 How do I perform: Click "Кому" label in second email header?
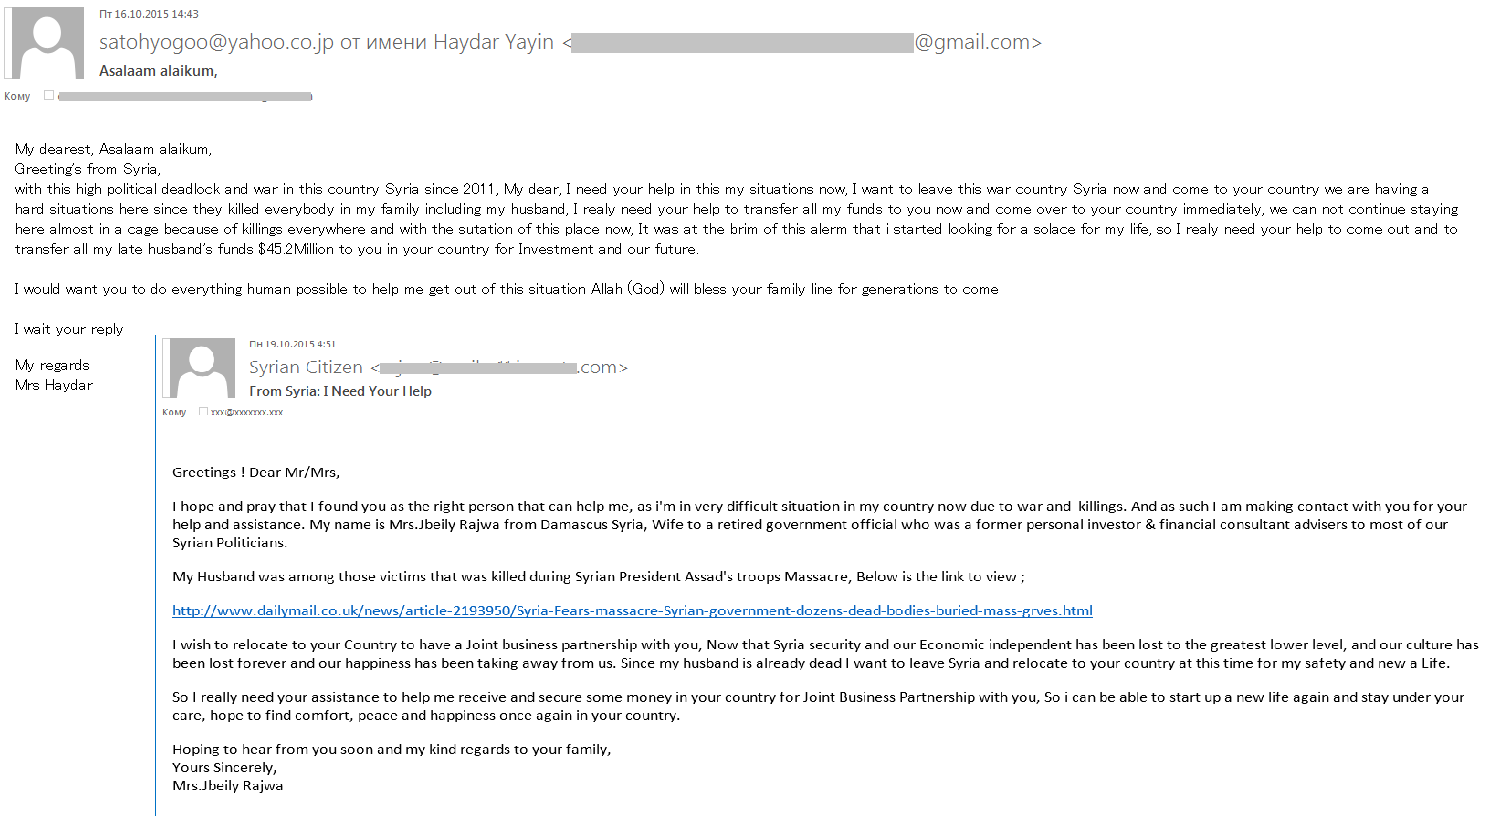point(174,412)
